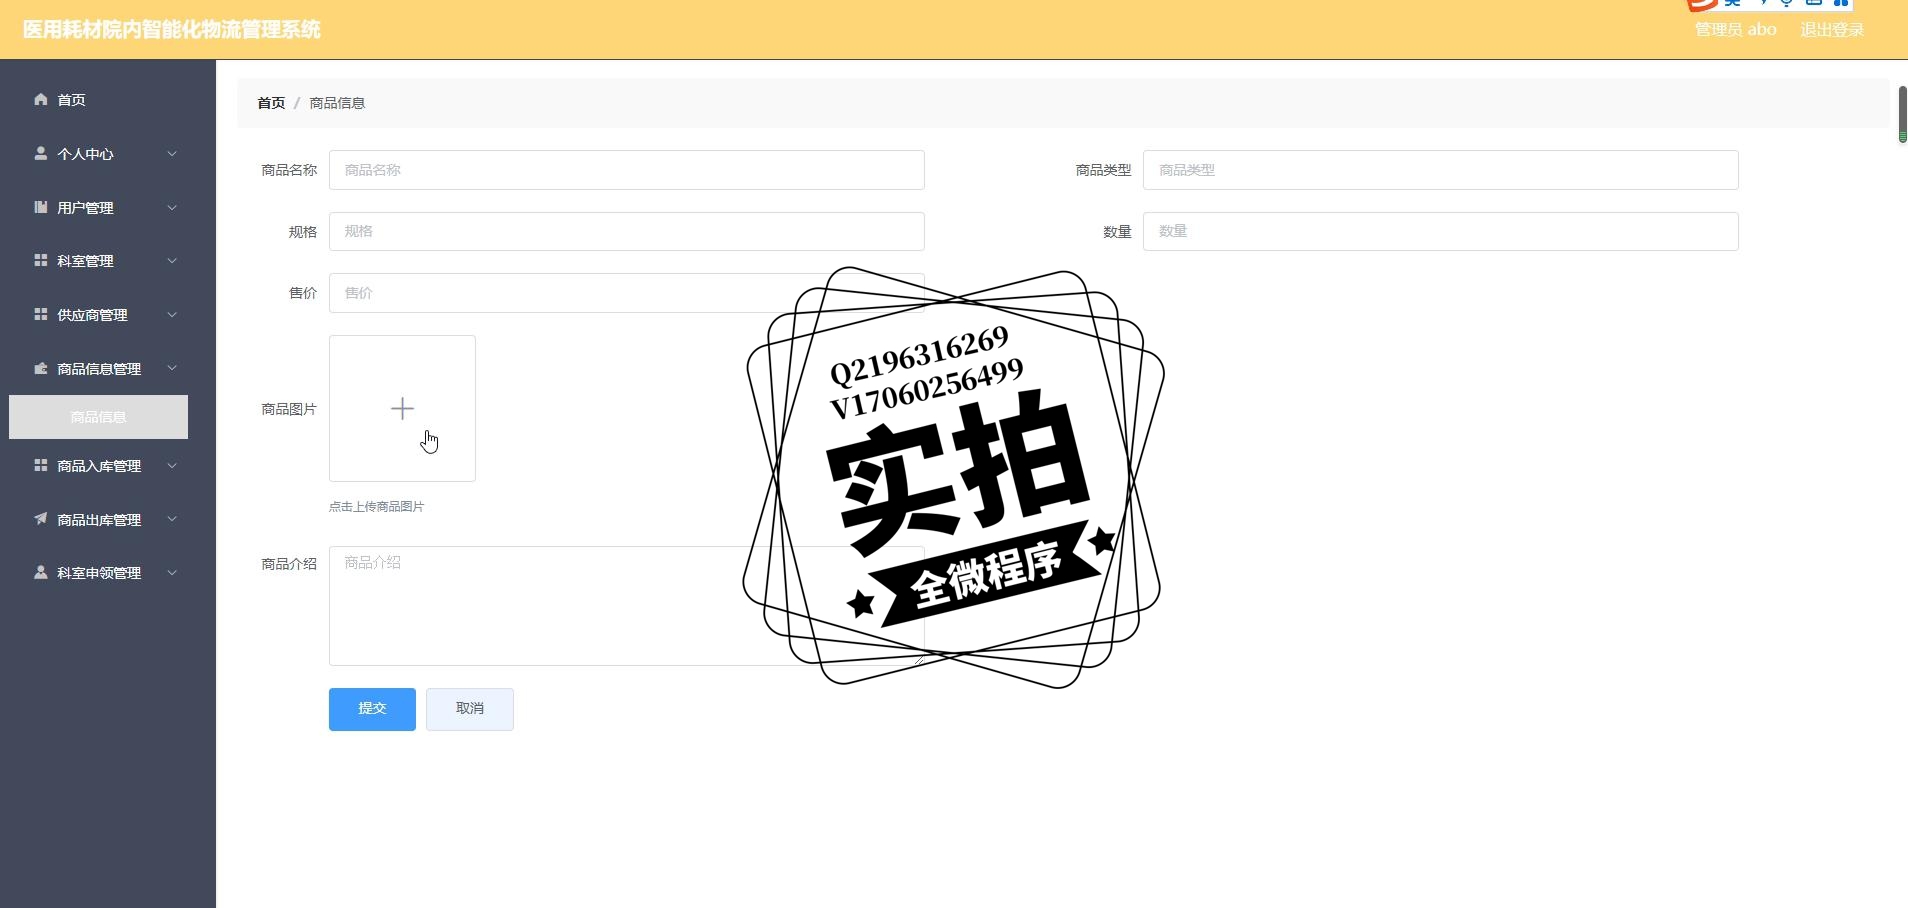Click the 商品信息 breadcrumb text
Screen dimensions: 1908x908
(x=337, y=103)
